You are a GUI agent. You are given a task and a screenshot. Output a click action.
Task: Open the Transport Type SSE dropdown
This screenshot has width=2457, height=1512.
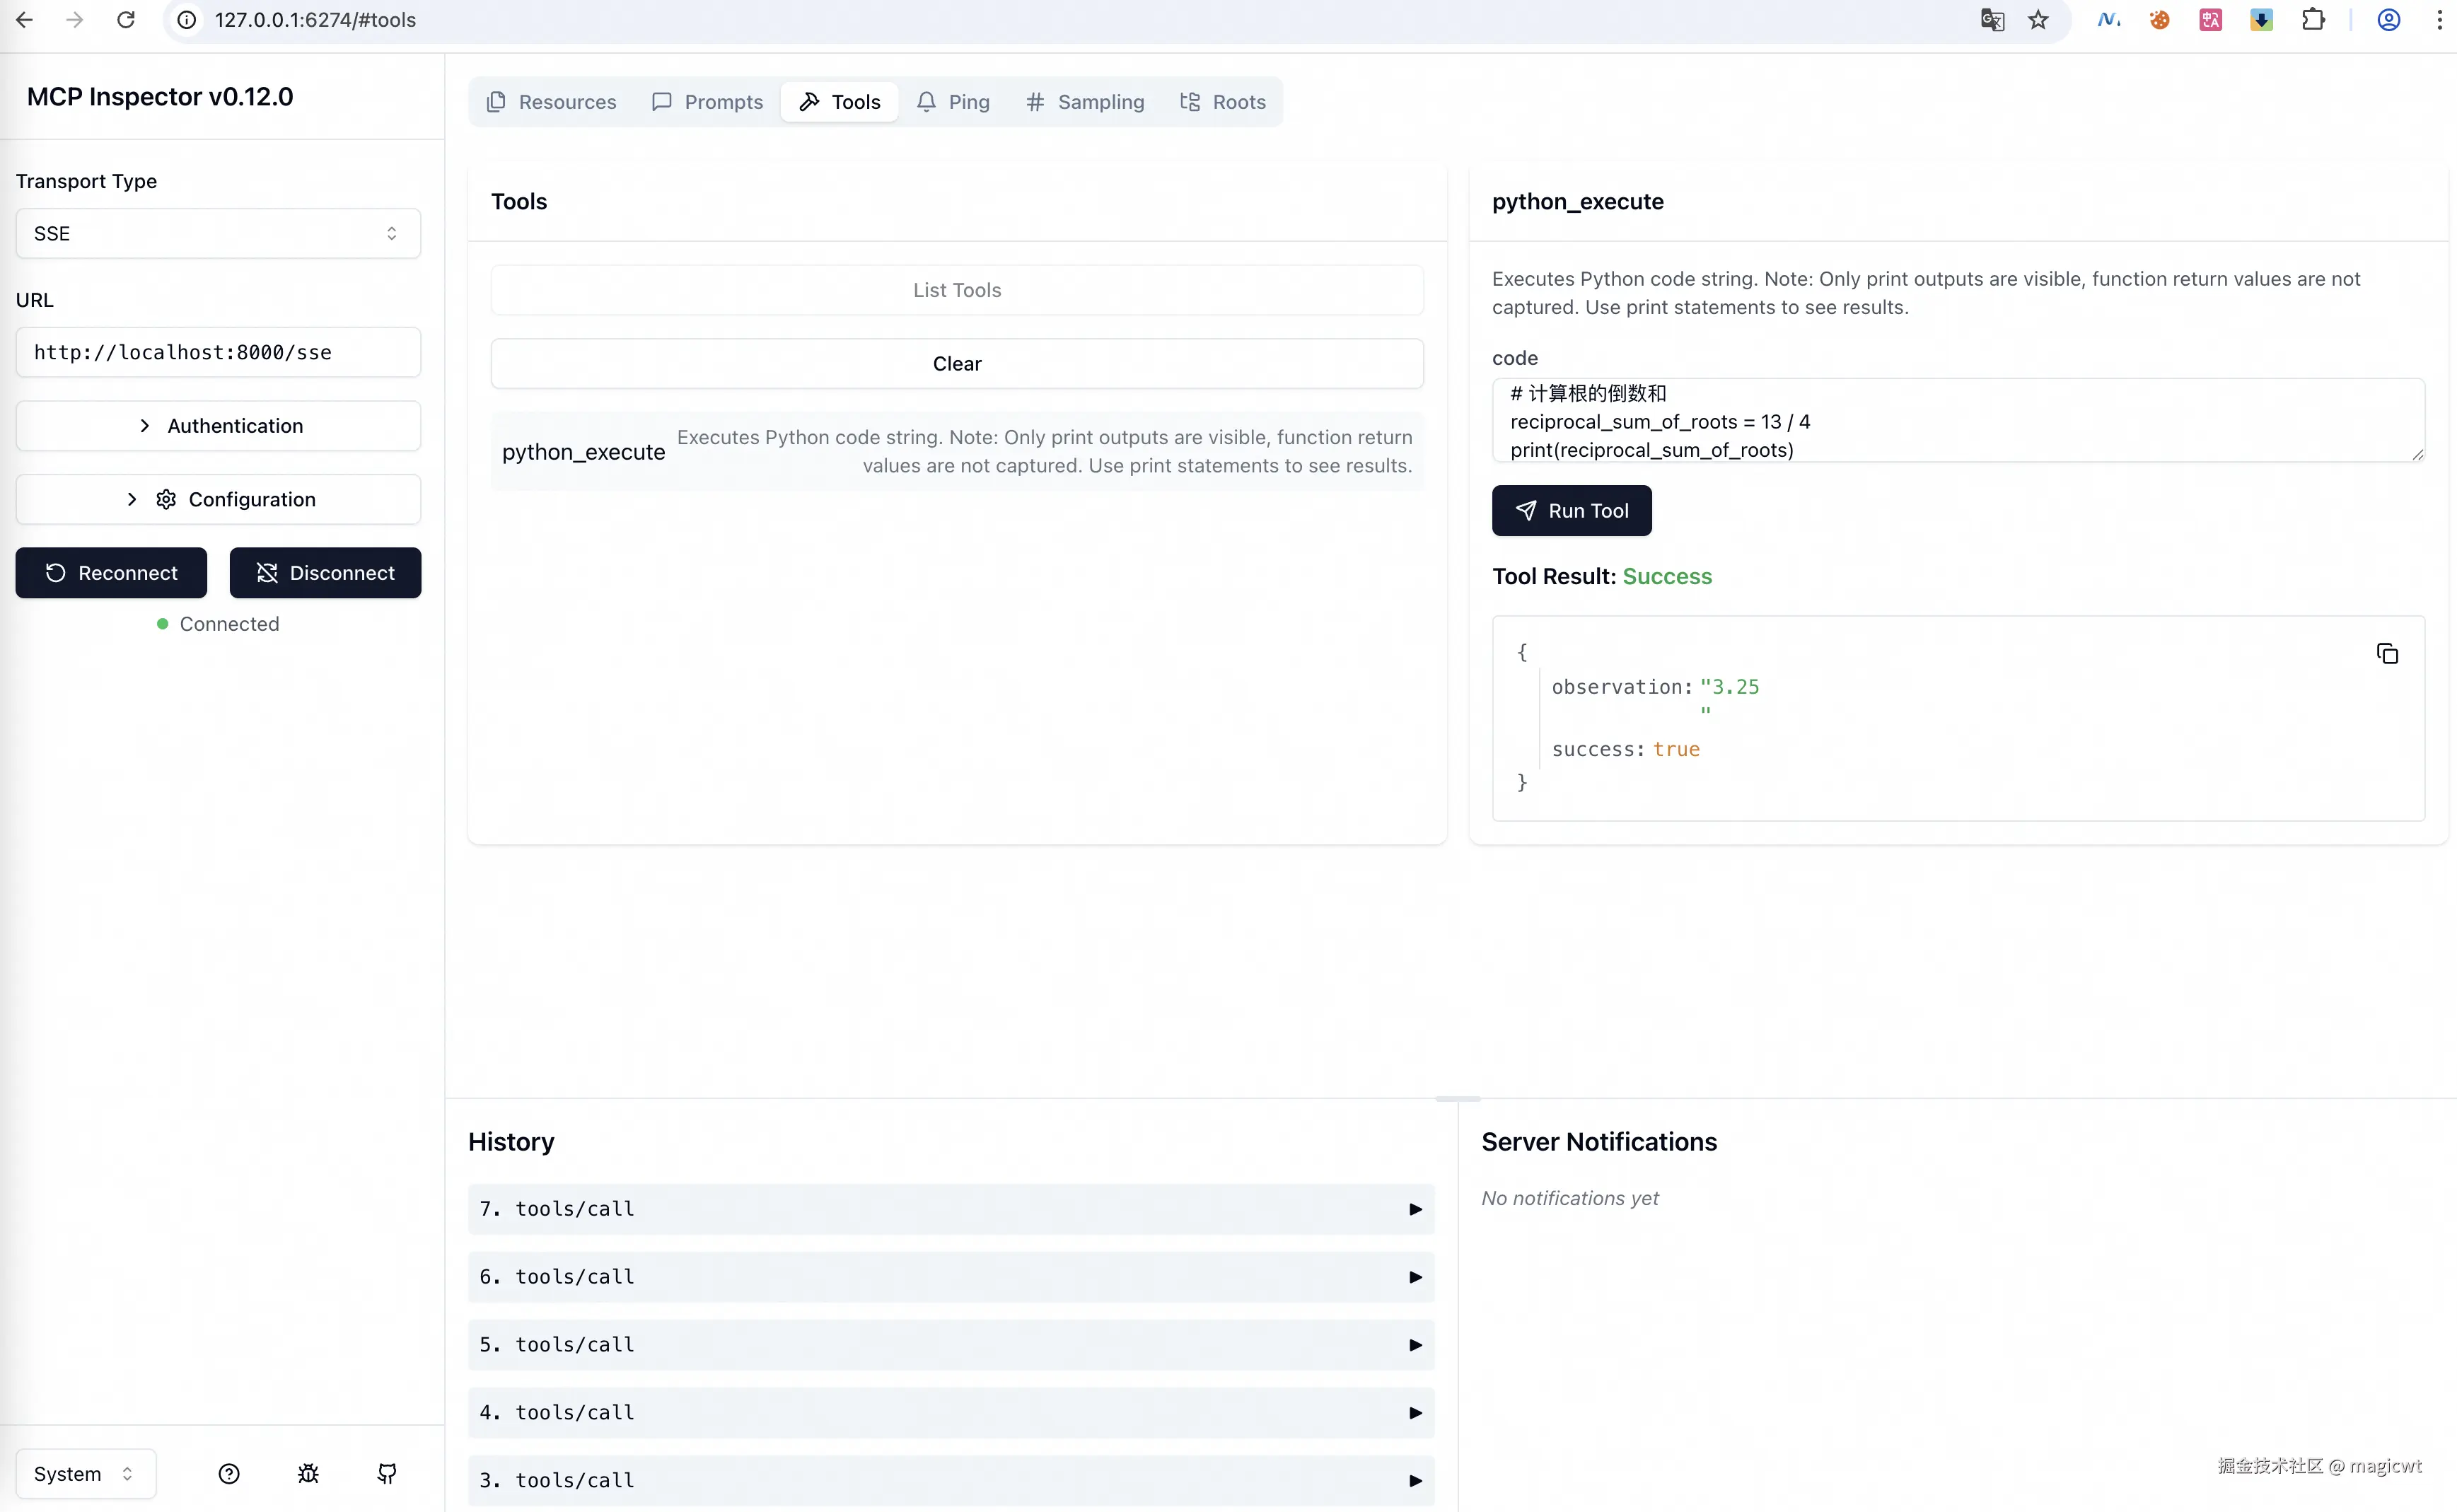[218, 233]
